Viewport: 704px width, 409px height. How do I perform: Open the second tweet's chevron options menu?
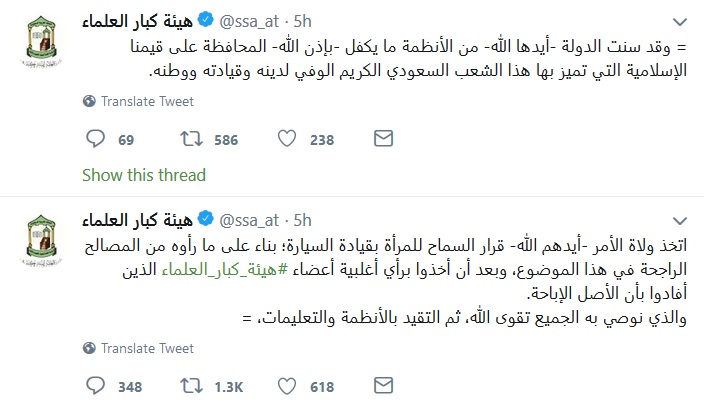click(x=680, y=221)
